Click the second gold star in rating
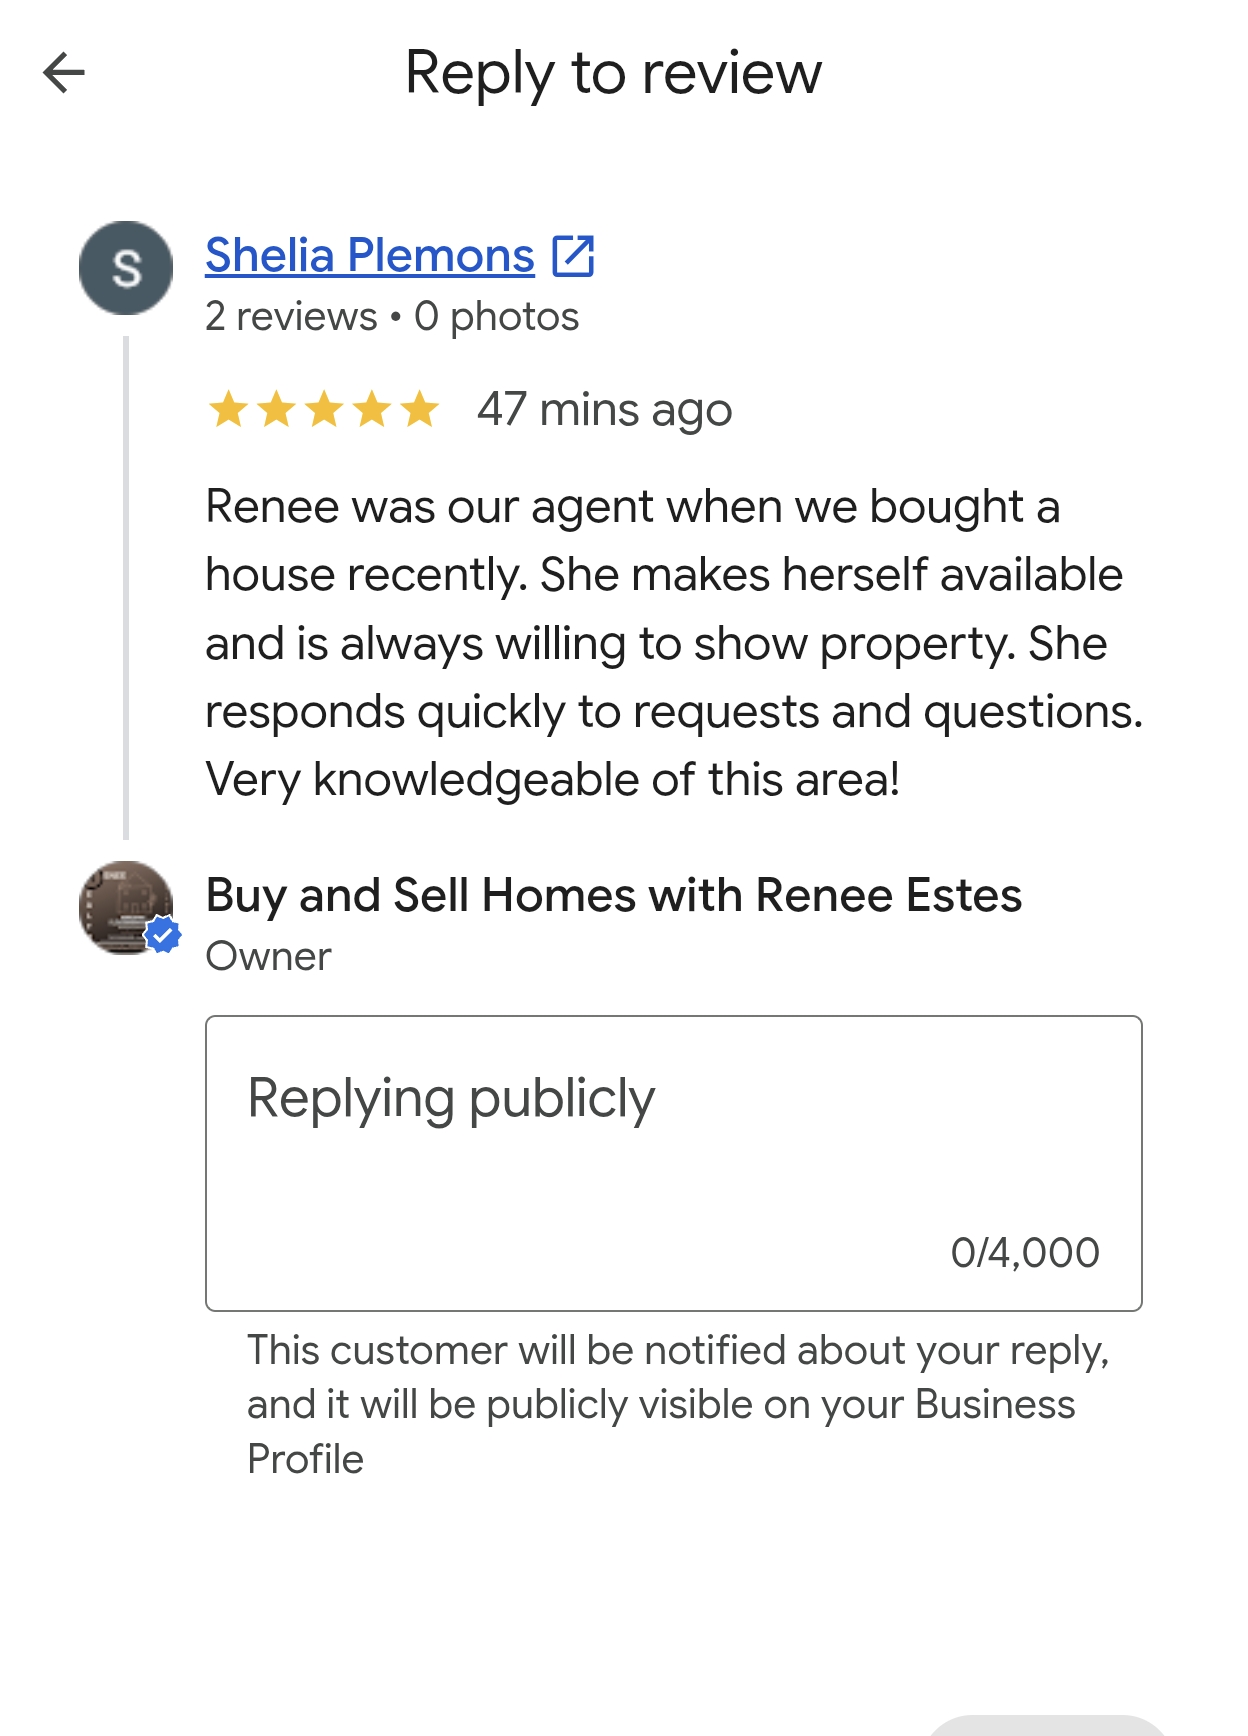 tap(276, 410)
